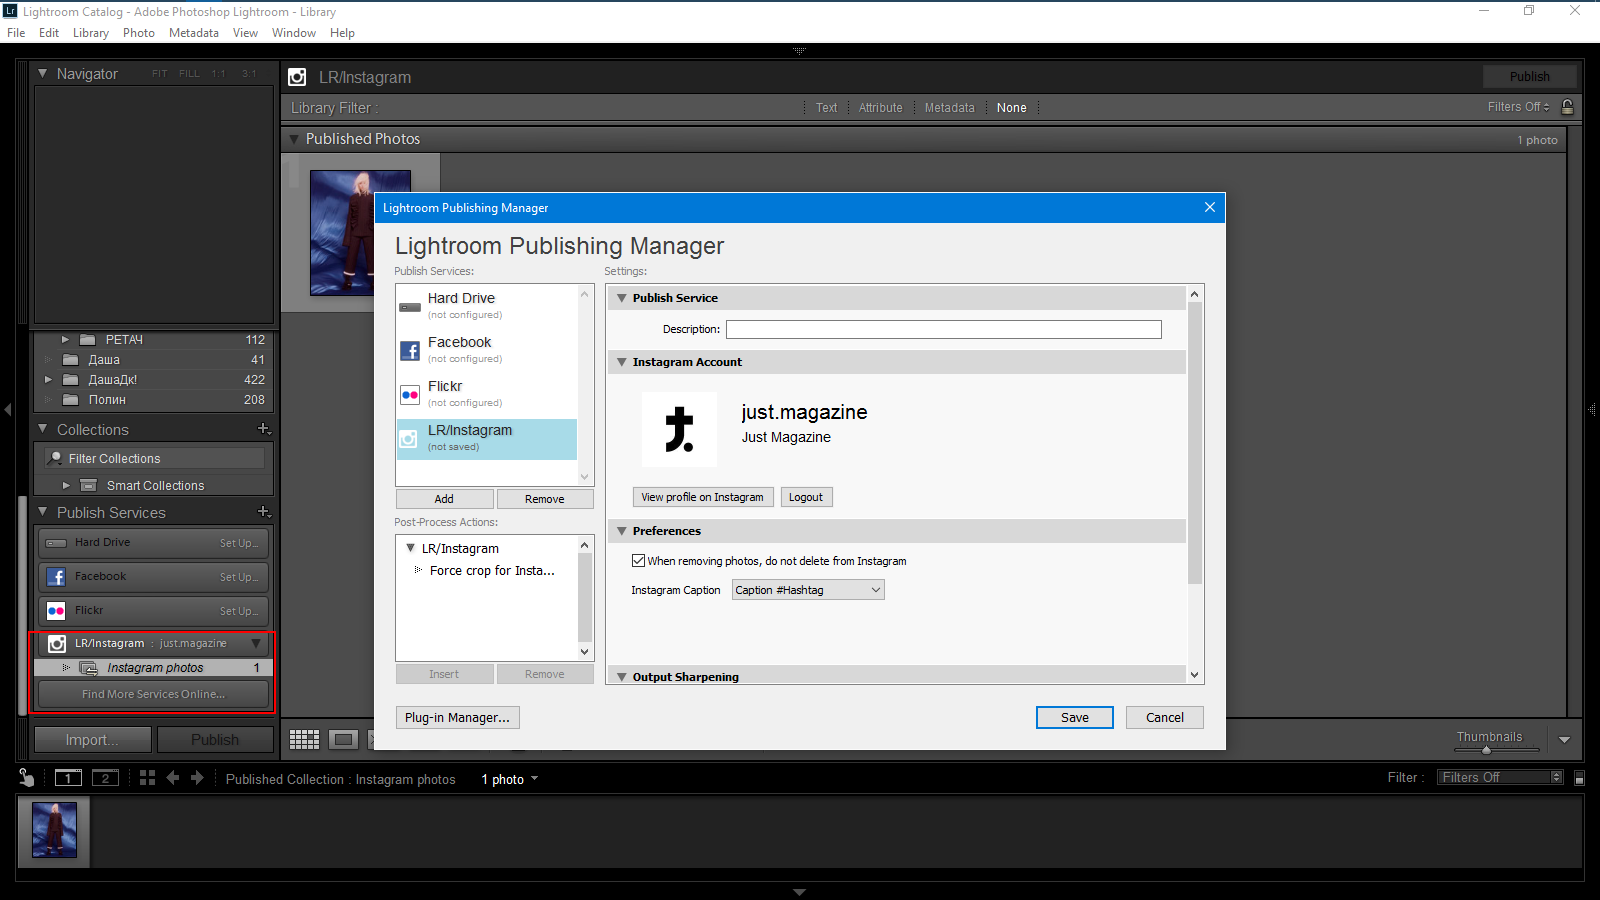1600x900 pixels.
Task: Go forward with the filmstrip right arrow
Action: point(197,778)
